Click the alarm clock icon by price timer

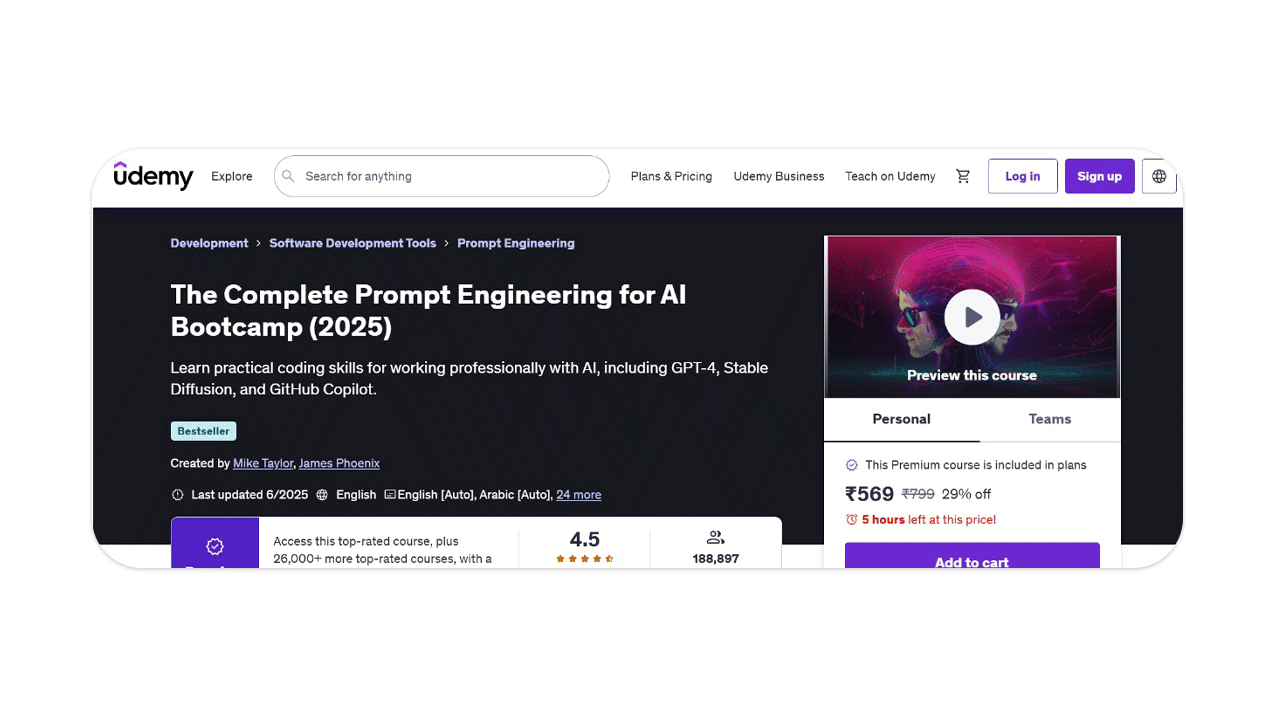tap(852, 520)
